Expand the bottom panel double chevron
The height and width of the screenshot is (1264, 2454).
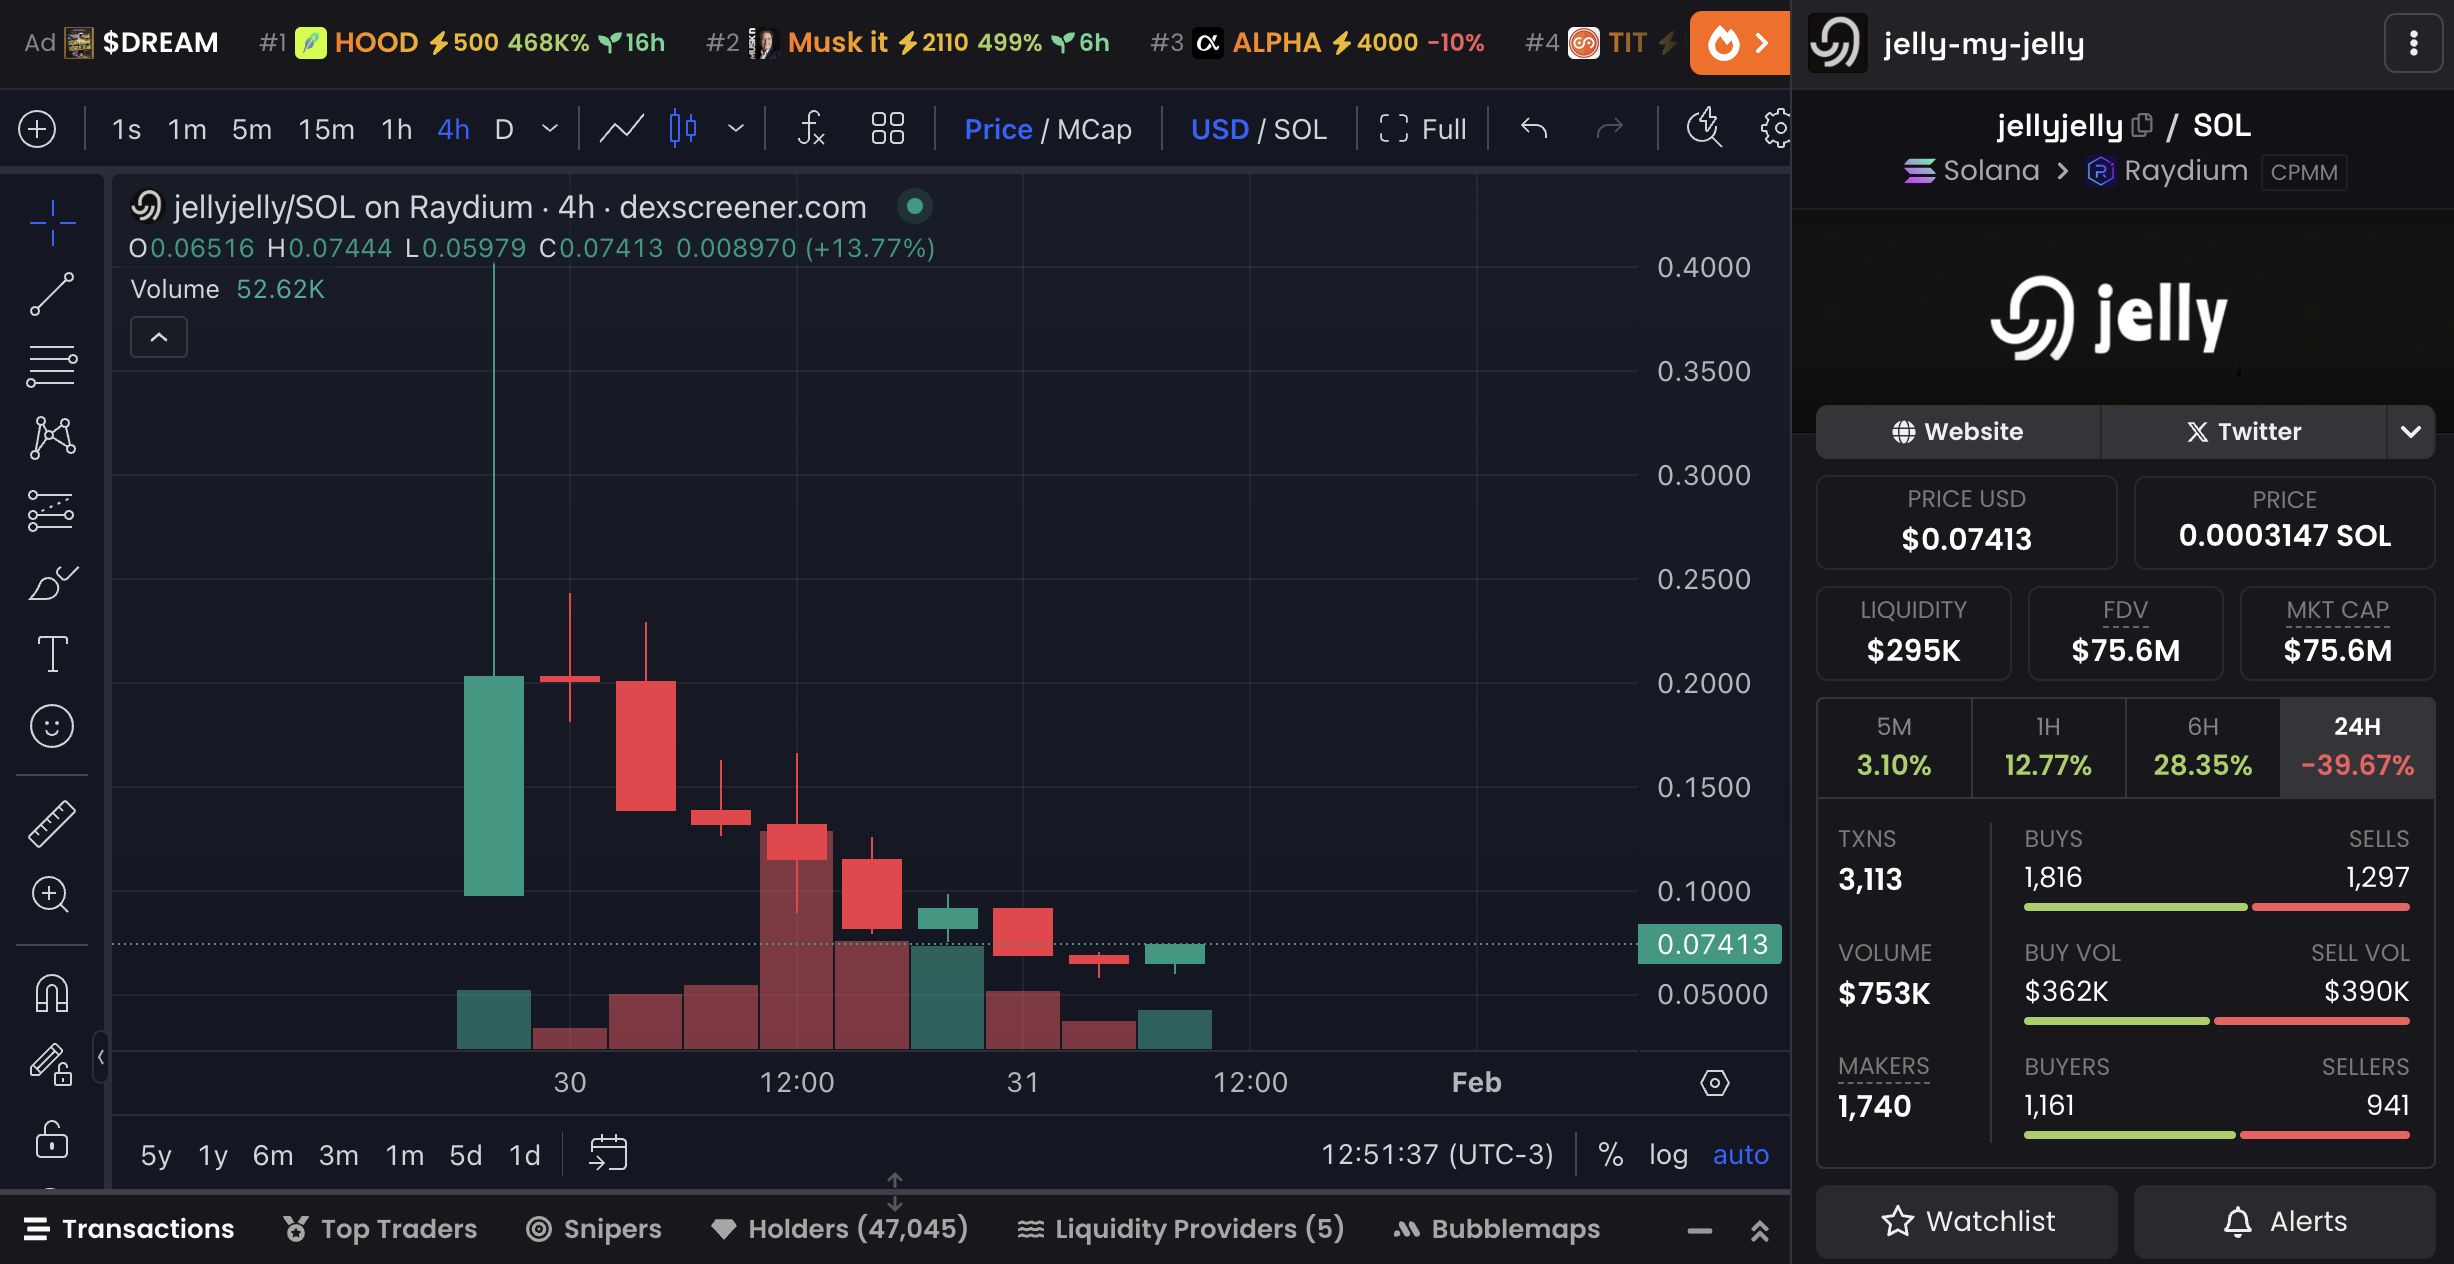click(x=1760, y=1231)
